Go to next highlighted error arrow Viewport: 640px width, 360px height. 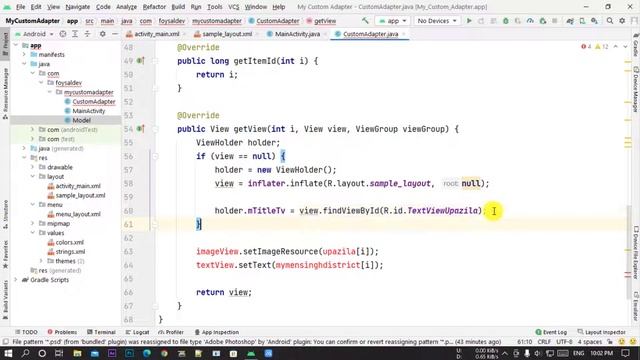[x=625, y=47]
